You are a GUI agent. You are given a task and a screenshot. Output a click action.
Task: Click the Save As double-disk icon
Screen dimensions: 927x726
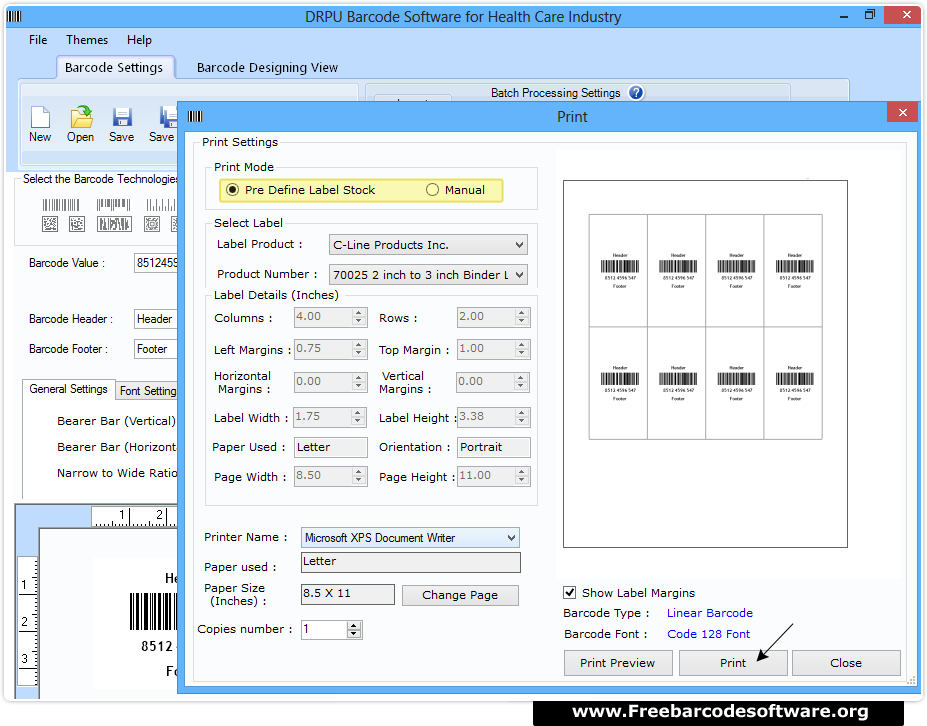coord(168,117)
